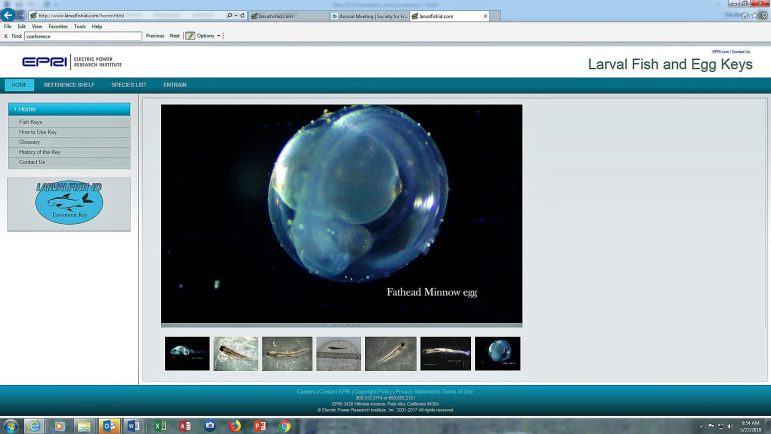
Task: Click Internet Explorer in the taskbar
Action: tap(34, 426)
